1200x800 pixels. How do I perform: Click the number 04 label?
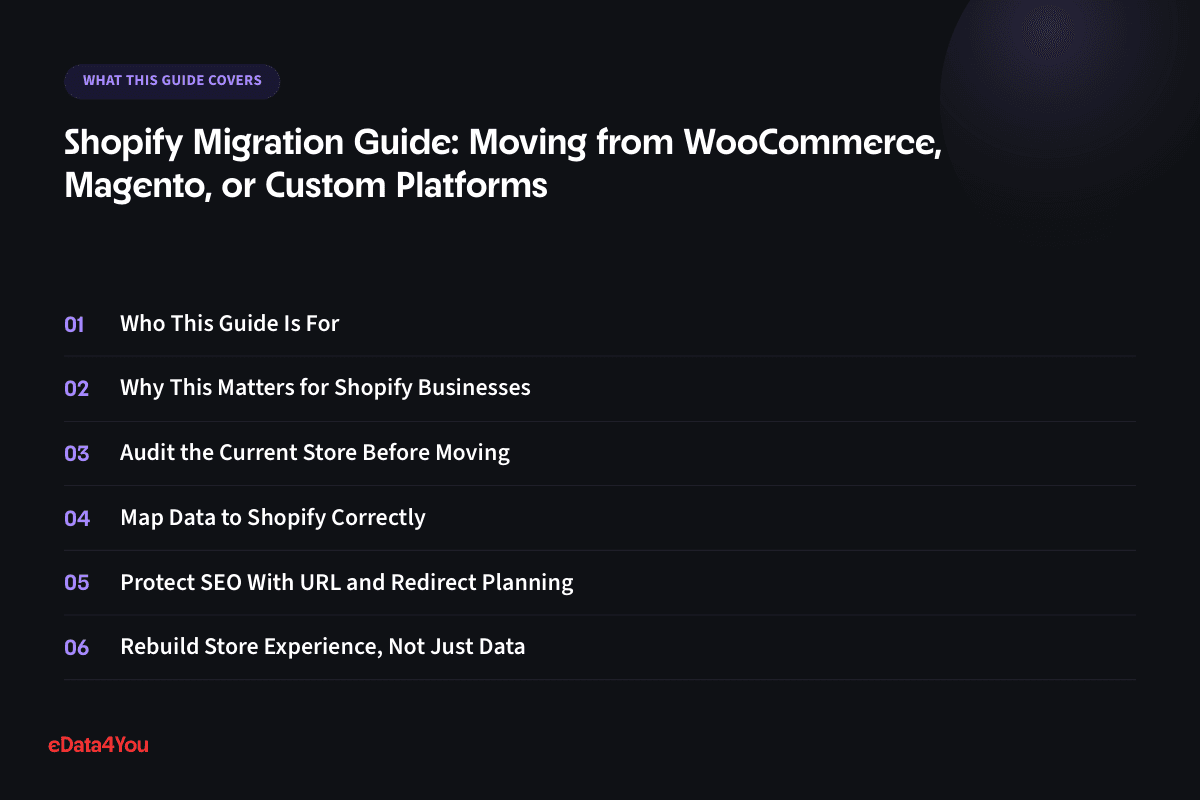pyautogui.click(x=77, y=518)
